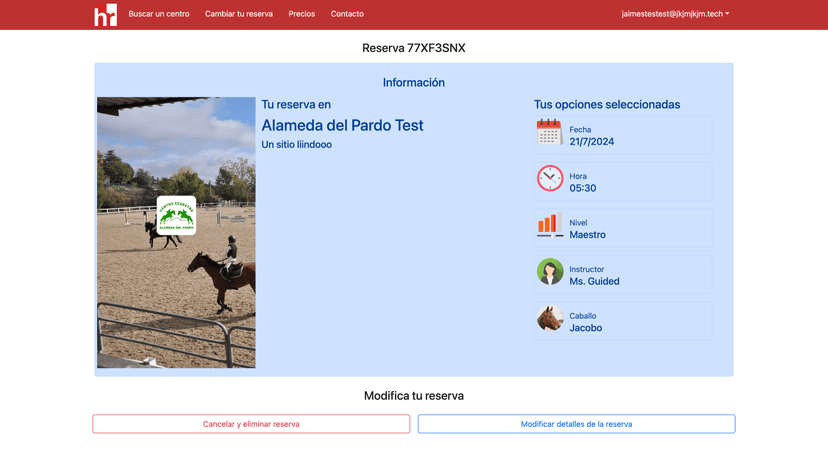Click the Ms. Guided instructor name
Image resolution: width=828 pixels, height=449 pixels.
pos(594,281)
